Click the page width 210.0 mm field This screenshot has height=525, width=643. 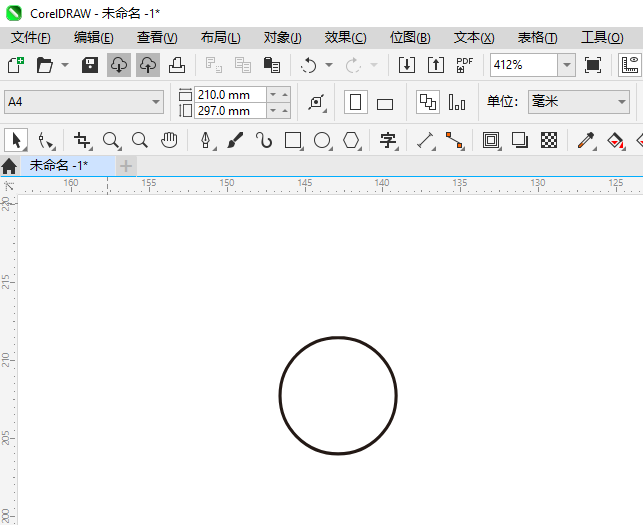[230, 95]
